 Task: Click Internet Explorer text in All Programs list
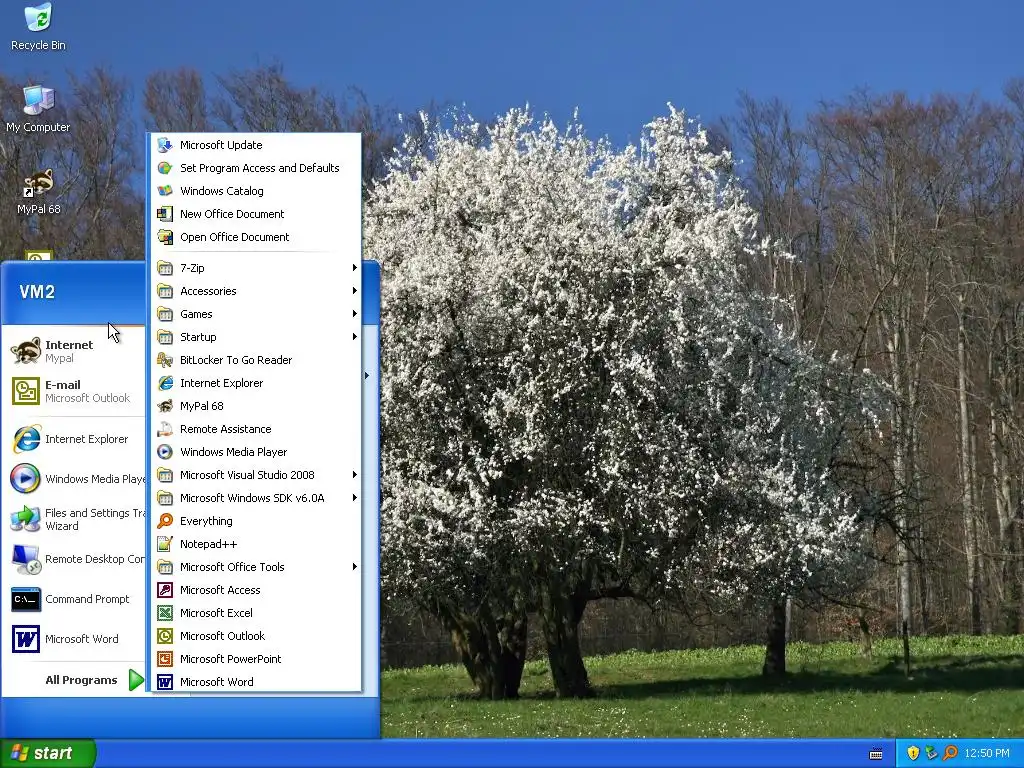pyautogui.click(x=221, y=383)
